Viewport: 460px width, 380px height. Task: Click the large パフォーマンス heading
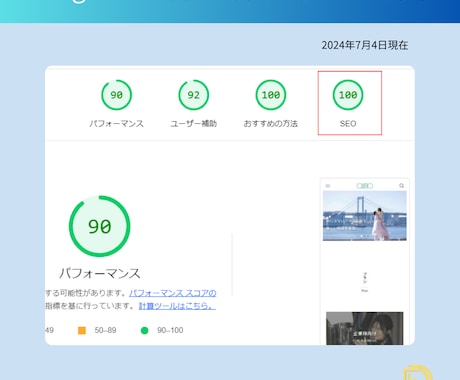pos(100,273)
